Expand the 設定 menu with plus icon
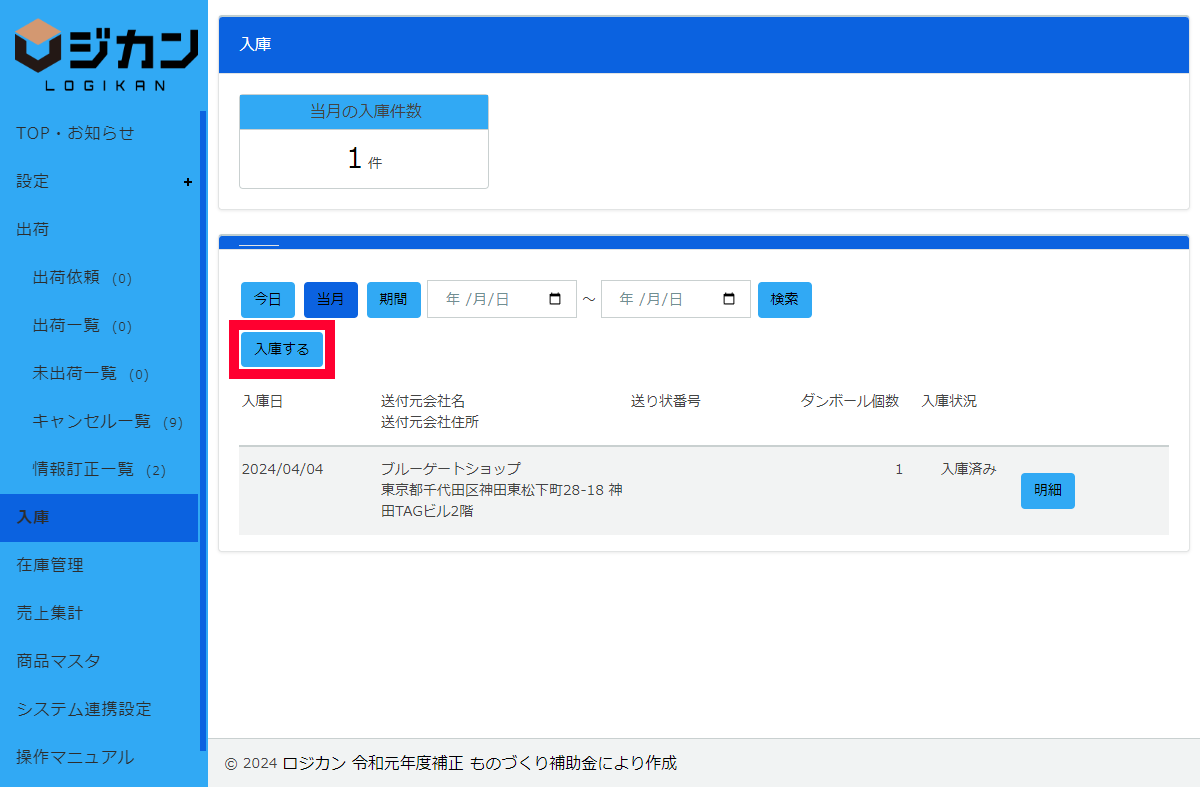This screenshot has width=1200, height=787. point(187,182)
